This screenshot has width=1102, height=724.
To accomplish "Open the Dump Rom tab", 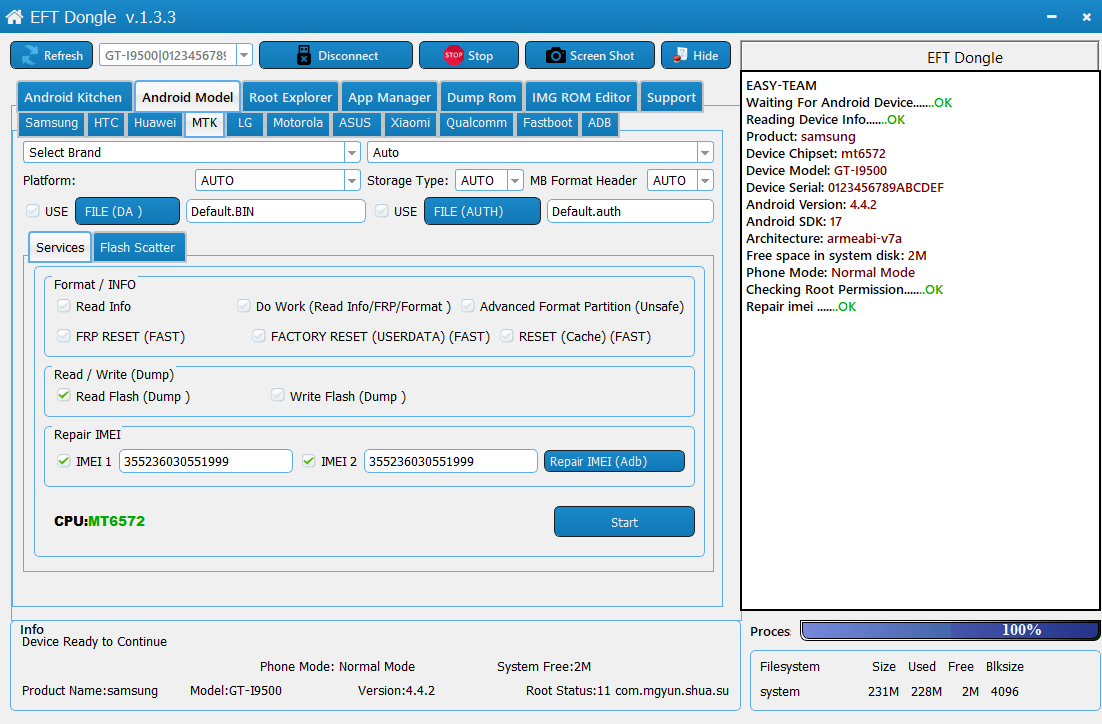I will [481, 97].
